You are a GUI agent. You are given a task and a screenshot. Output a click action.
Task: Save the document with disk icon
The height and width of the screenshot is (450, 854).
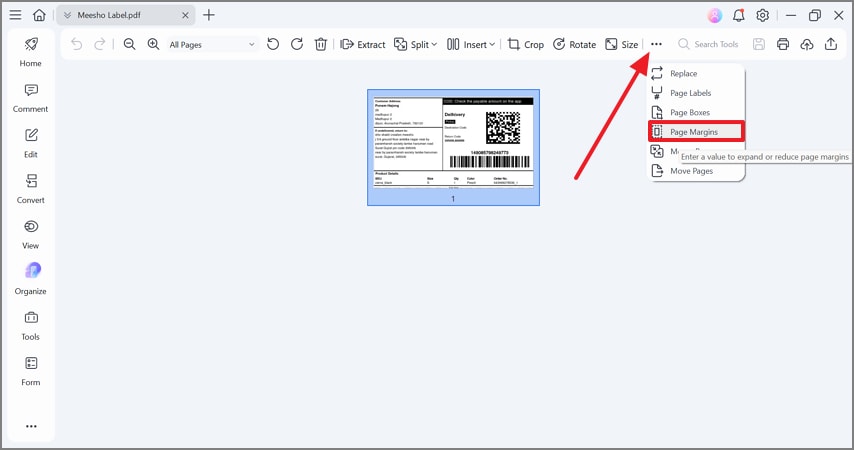[759, 44]
